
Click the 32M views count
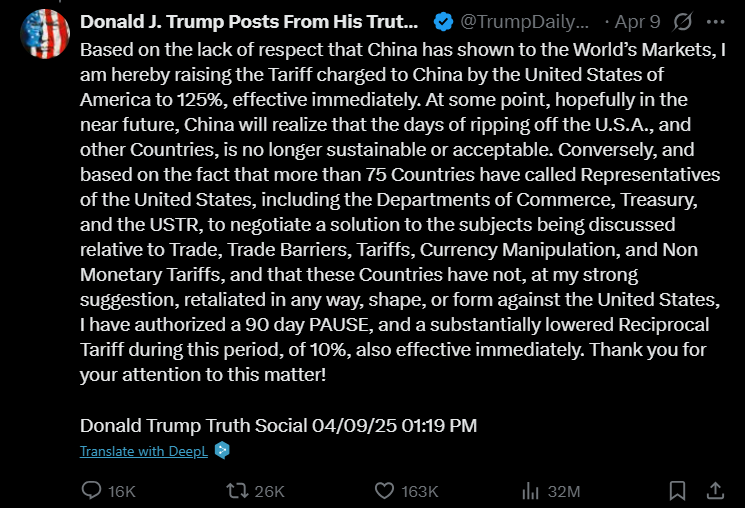[x=564, y=491]
